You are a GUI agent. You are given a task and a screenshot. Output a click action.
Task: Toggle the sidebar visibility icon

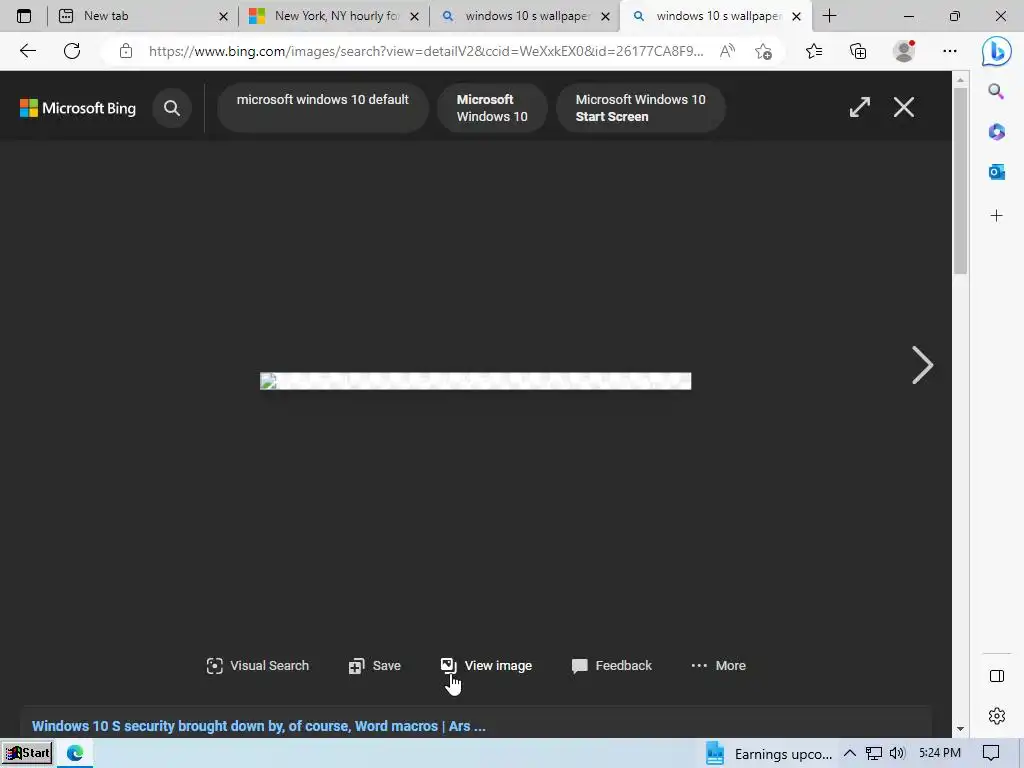(x=997, y=676)
